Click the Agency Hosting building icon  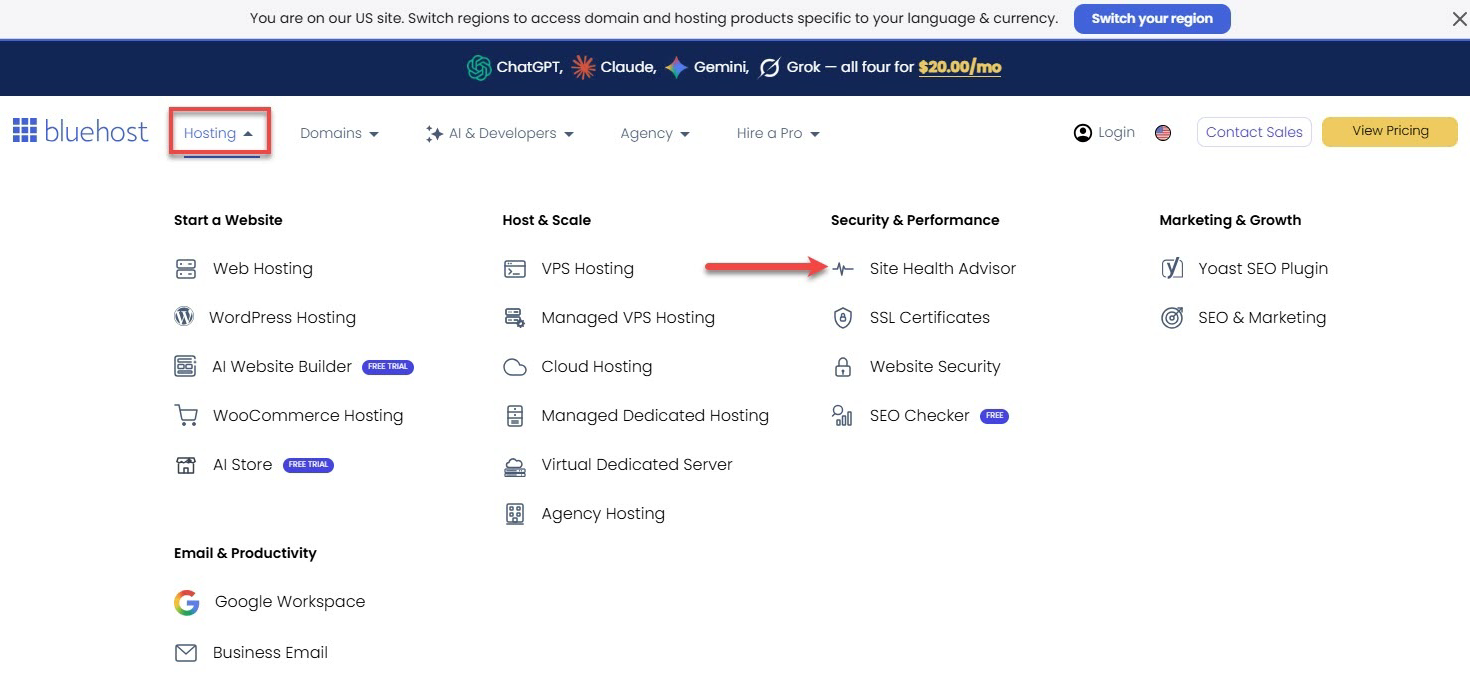click(515, 514)
